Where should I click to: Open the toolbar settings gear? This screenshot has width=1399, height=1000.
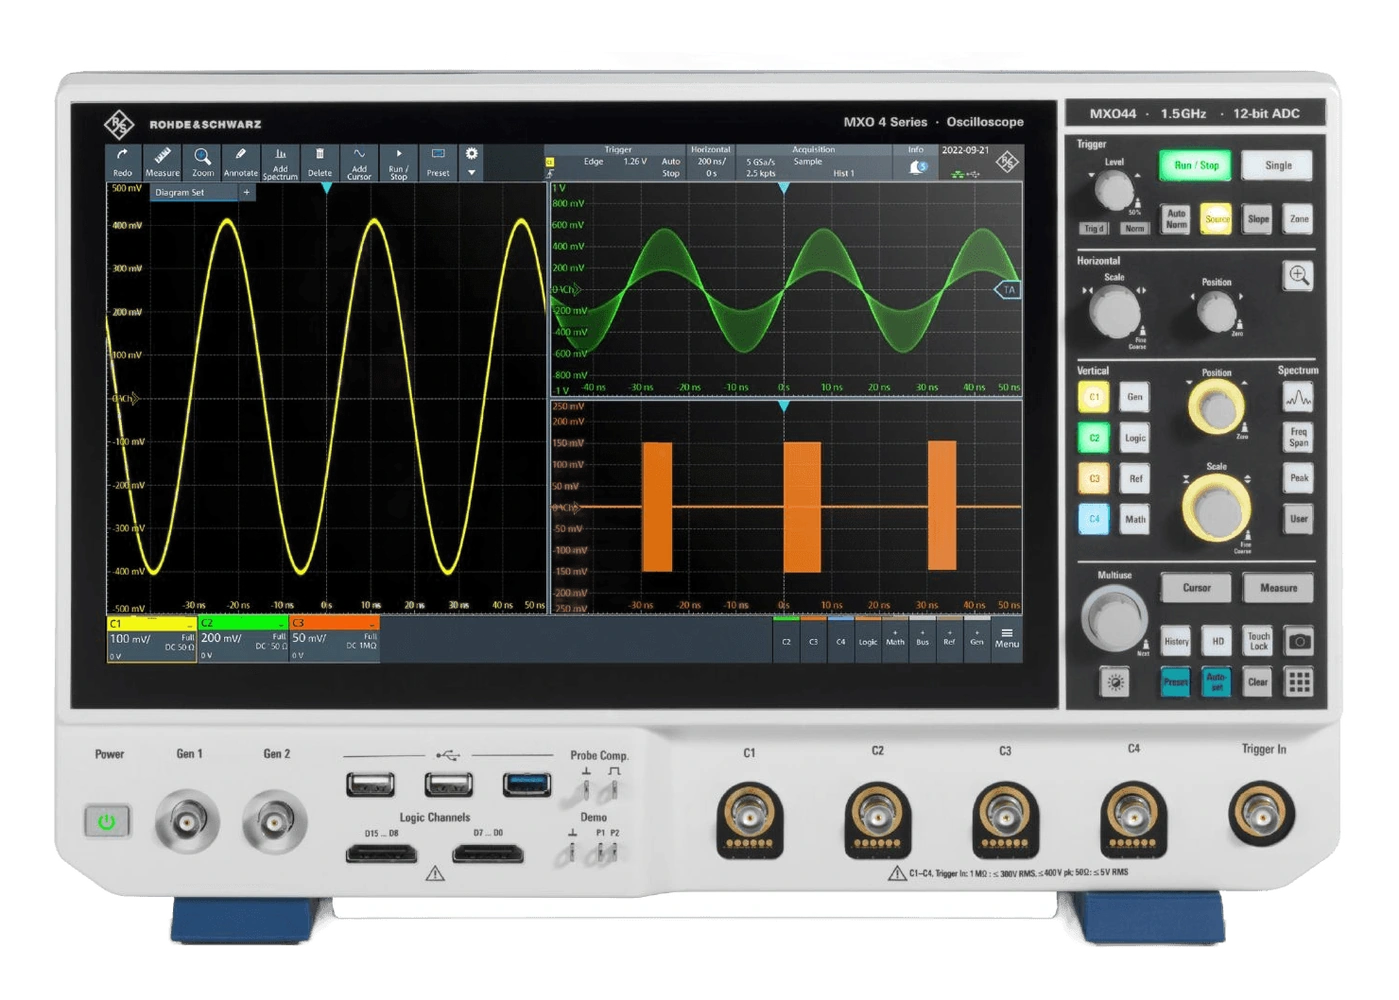[x=471, y=154]
